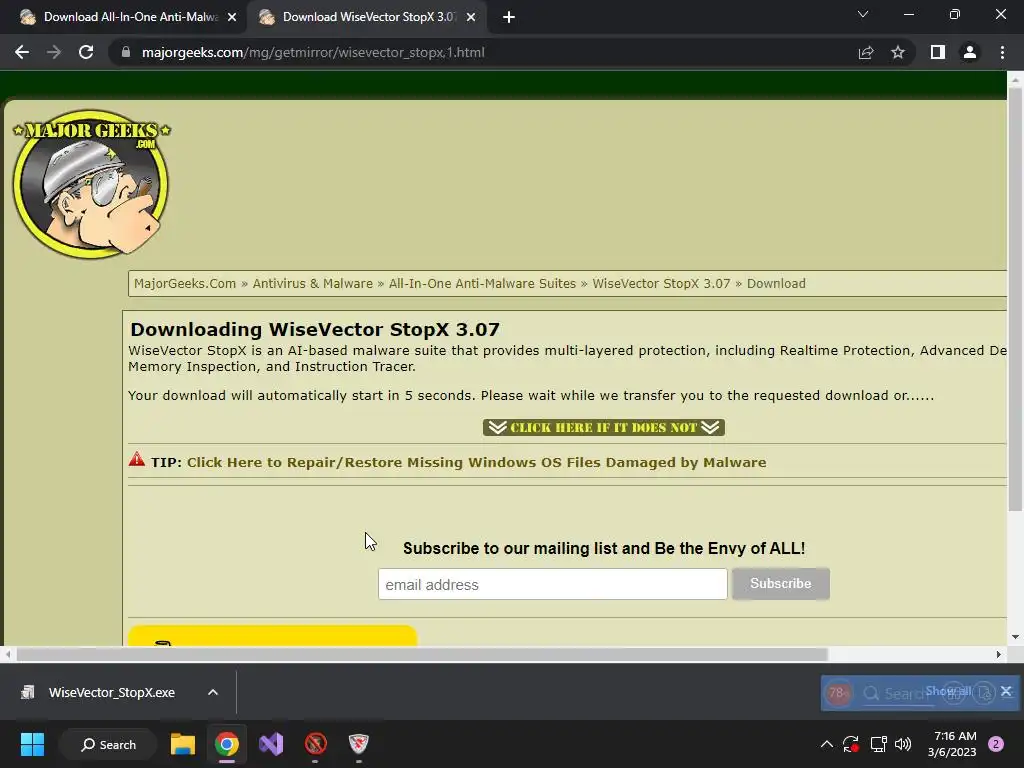Open the clock and calendar

click(952, 744)
